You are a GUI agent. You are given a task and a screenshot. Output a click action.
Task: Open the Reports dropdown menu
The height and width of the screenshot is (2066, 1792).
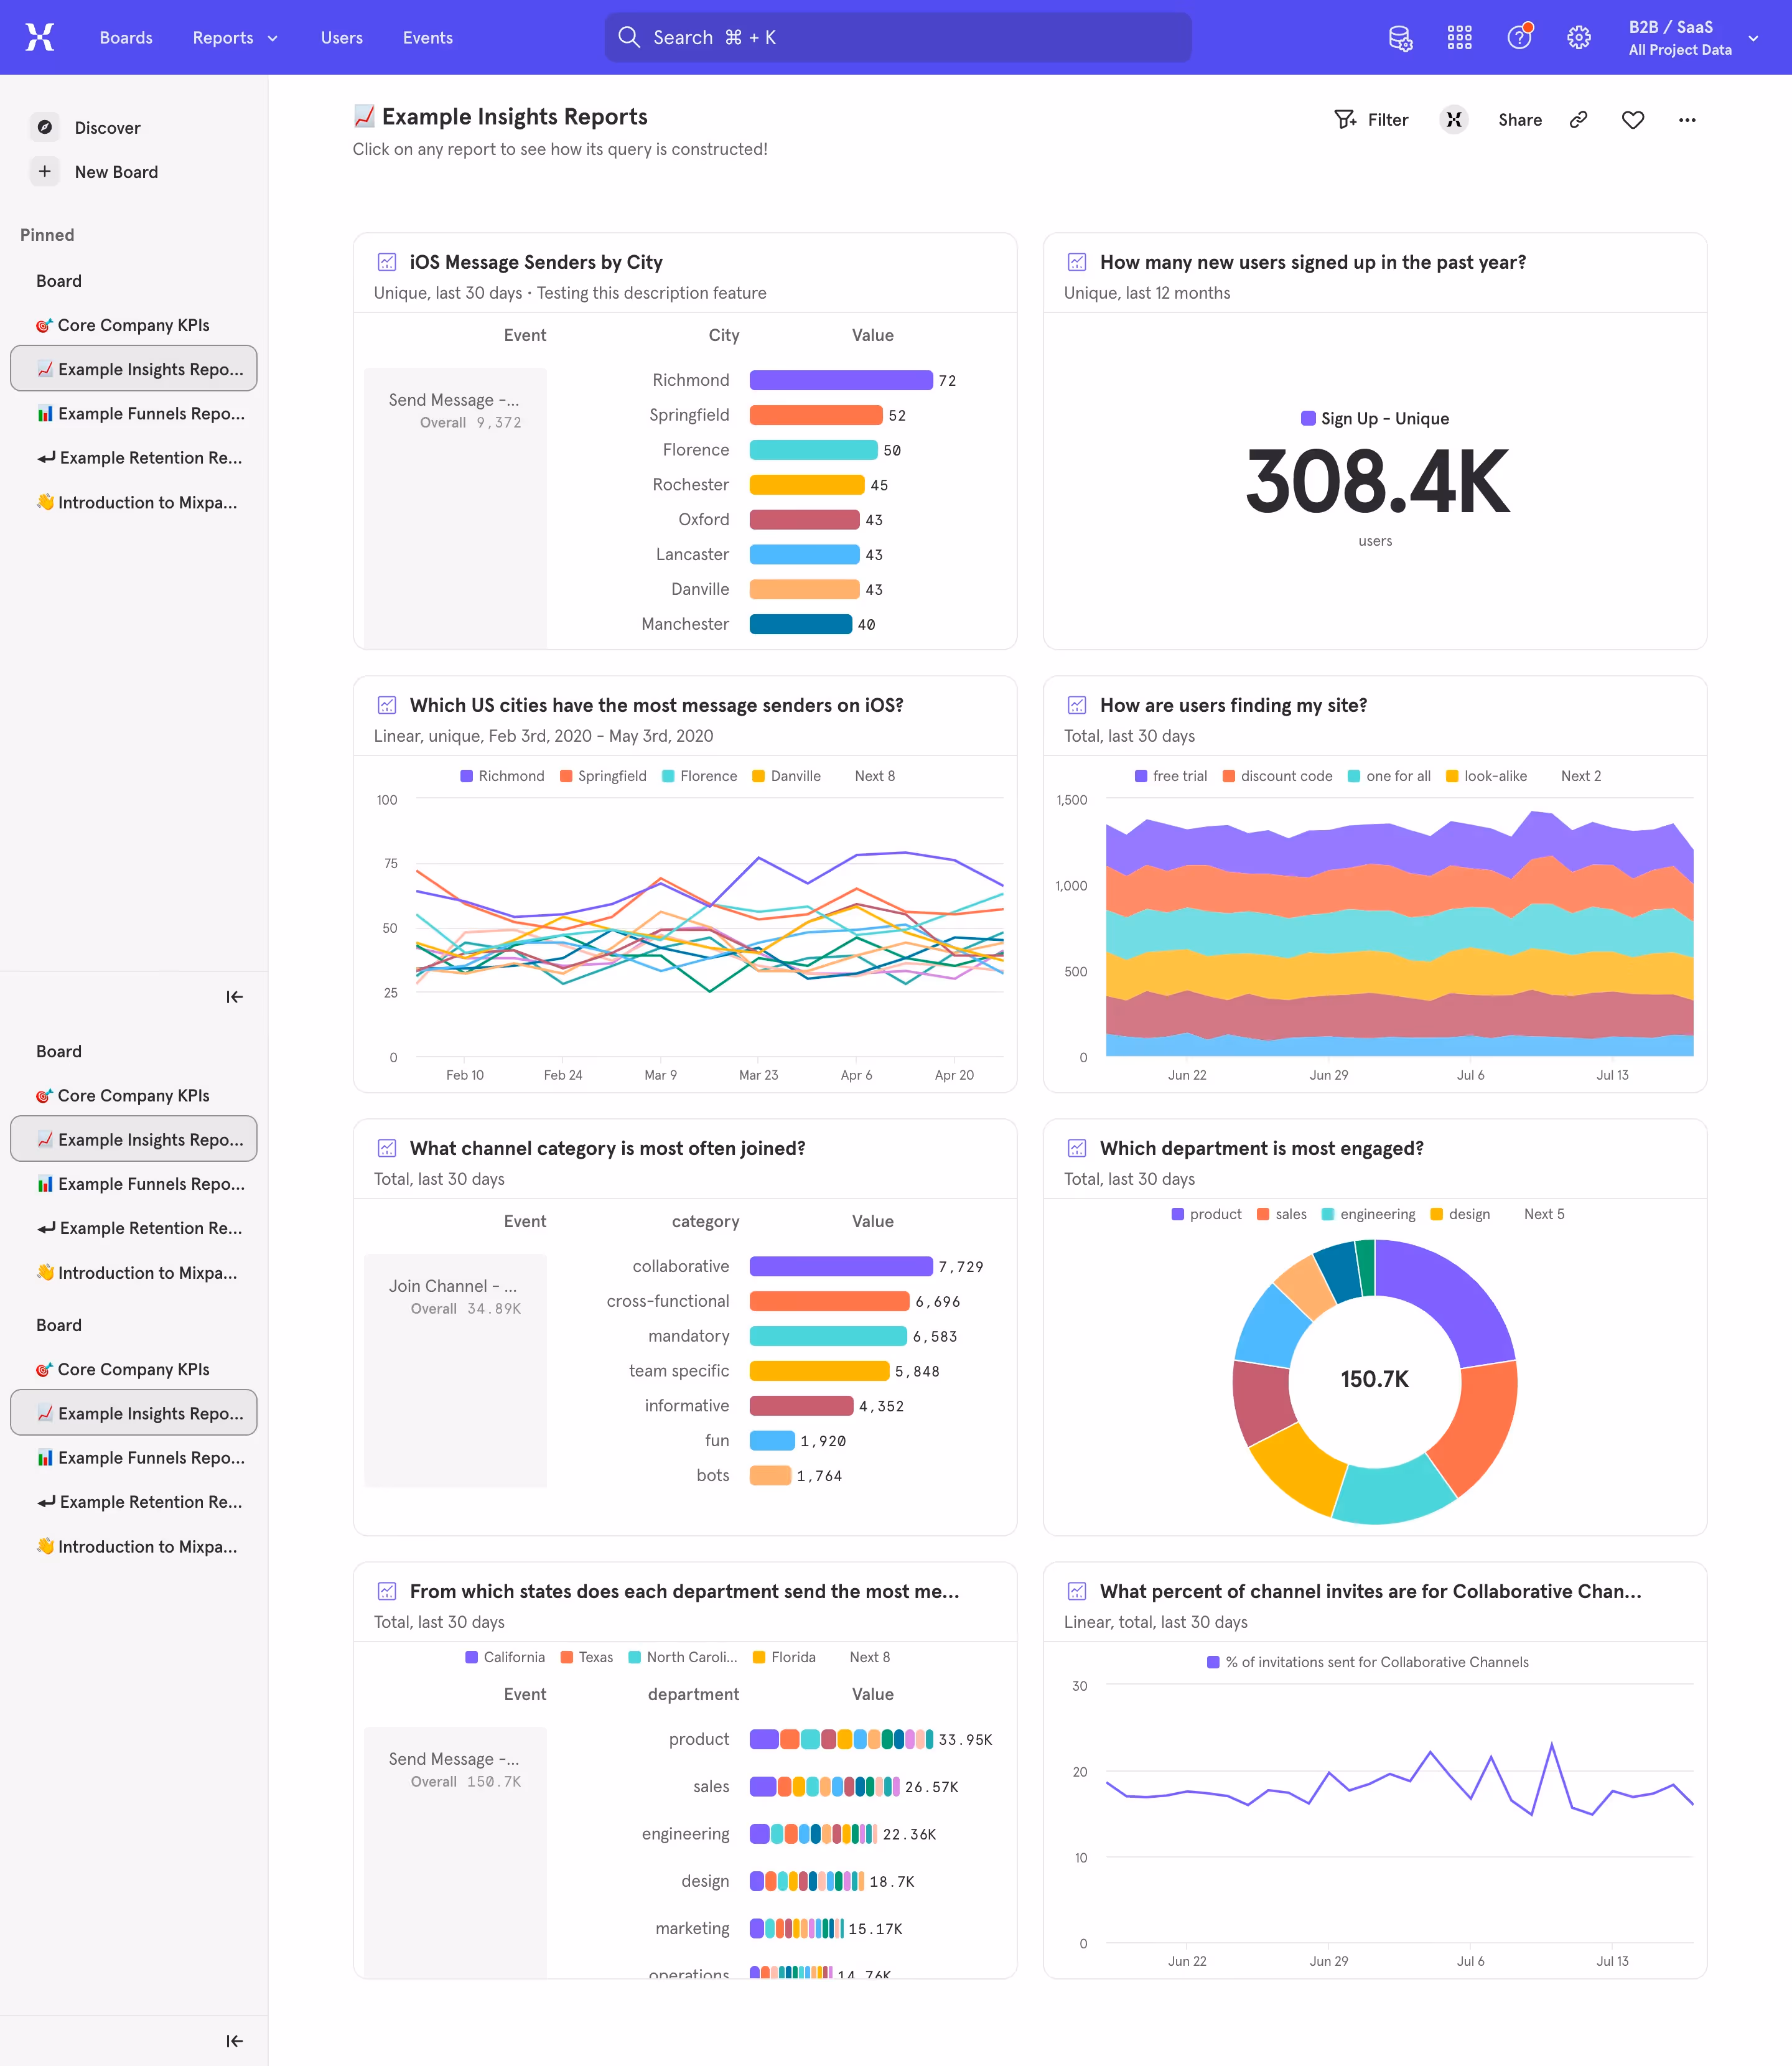click(x=234, y=37)
